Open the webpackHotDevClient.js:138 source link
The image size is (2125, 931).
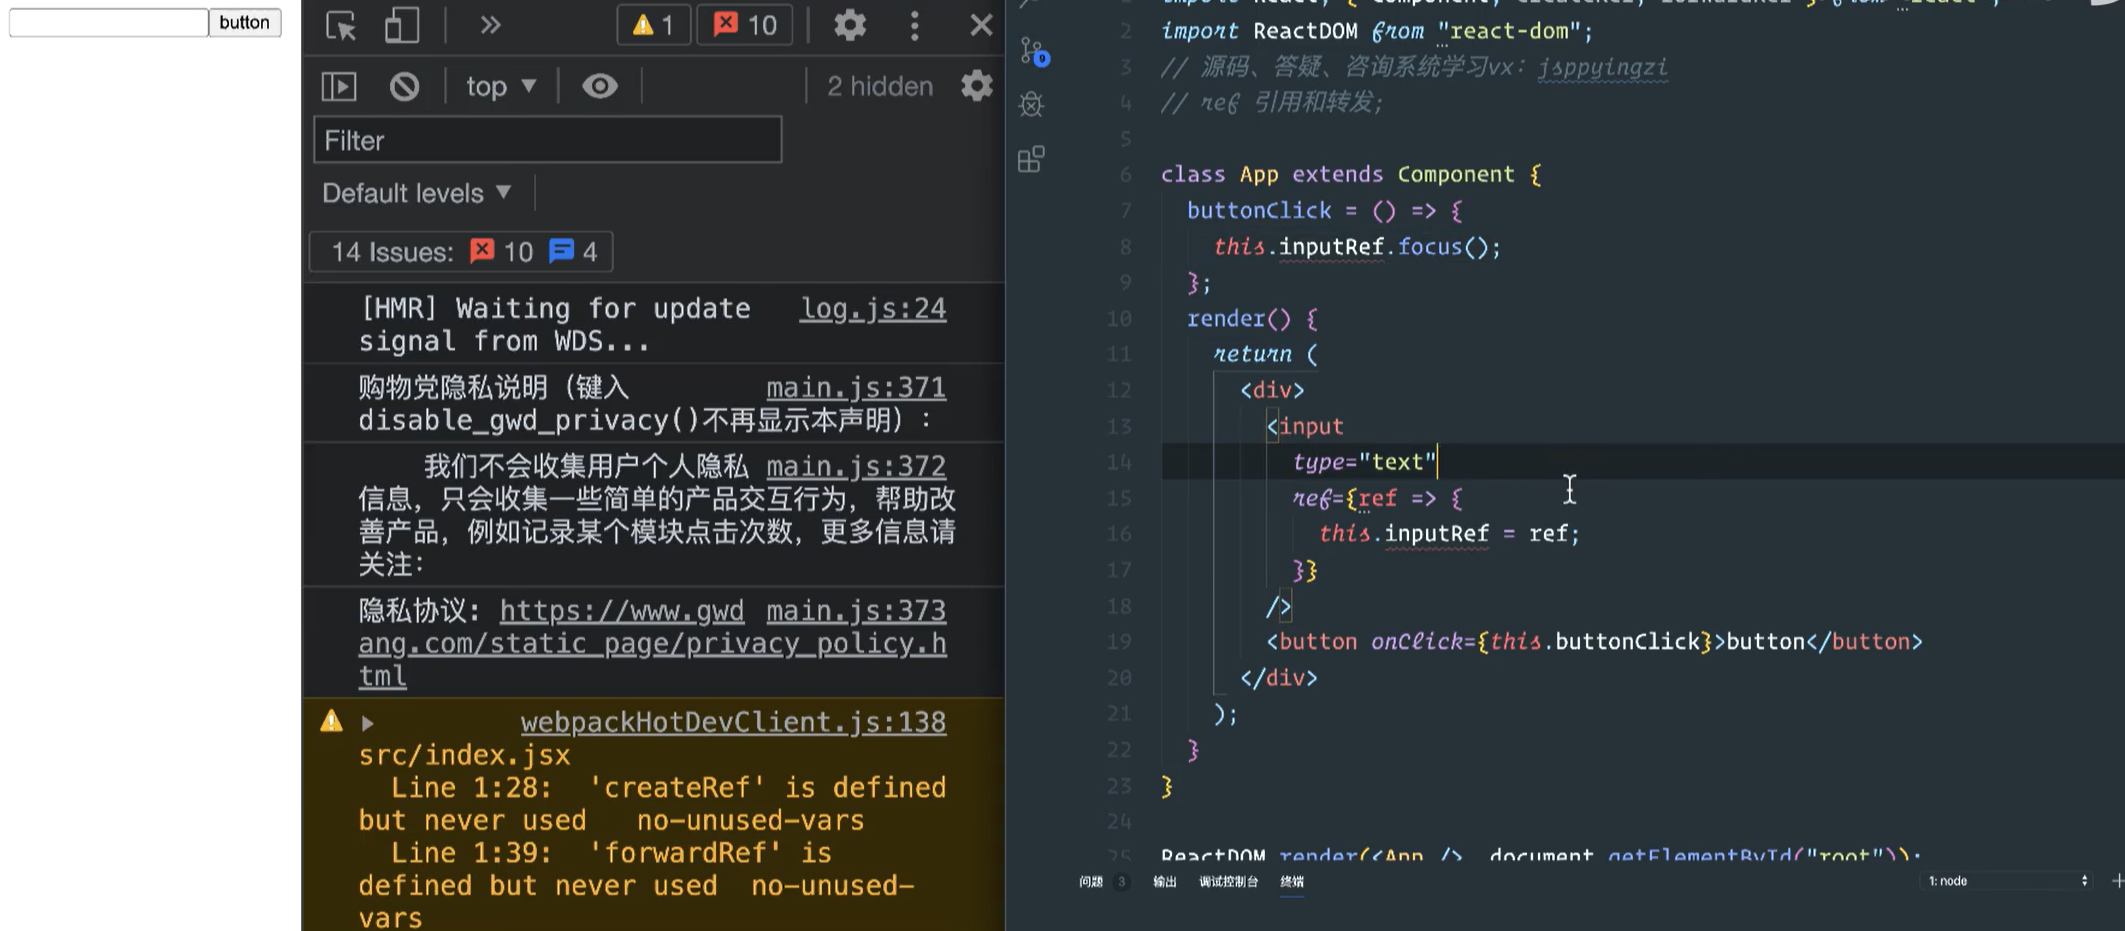(x=733, y=723)
